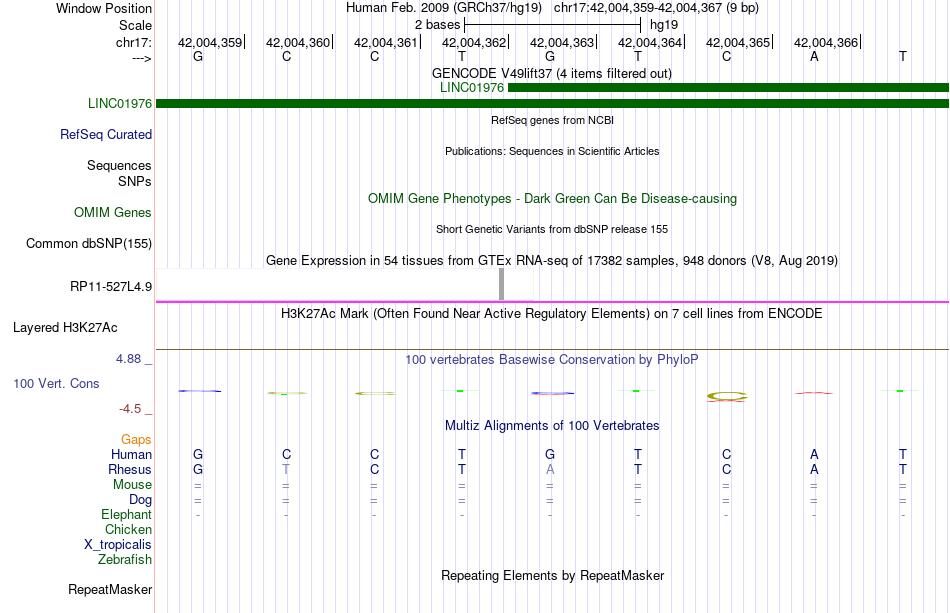Click the gray T mismatch in Rhesus row
Screen dimensions: 950x613
point(286,469)
